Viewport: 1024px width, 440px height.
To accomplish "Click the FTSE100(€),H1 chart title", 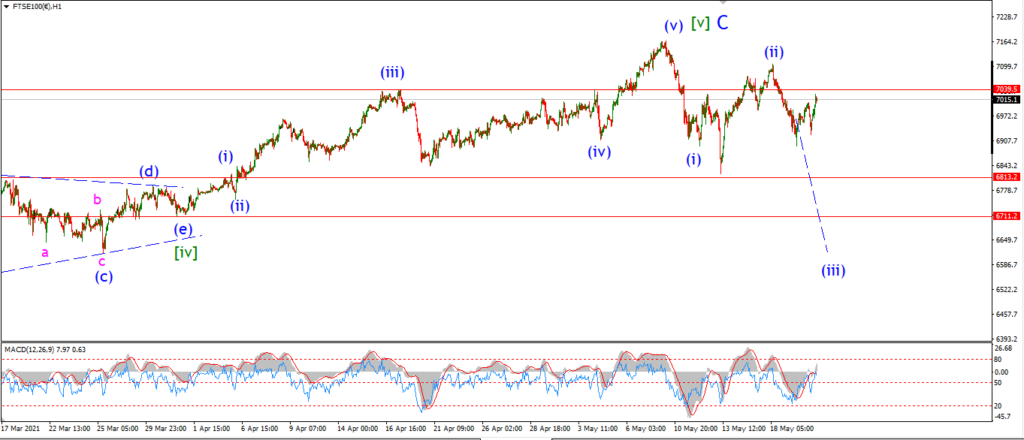I will click(39, 8).
